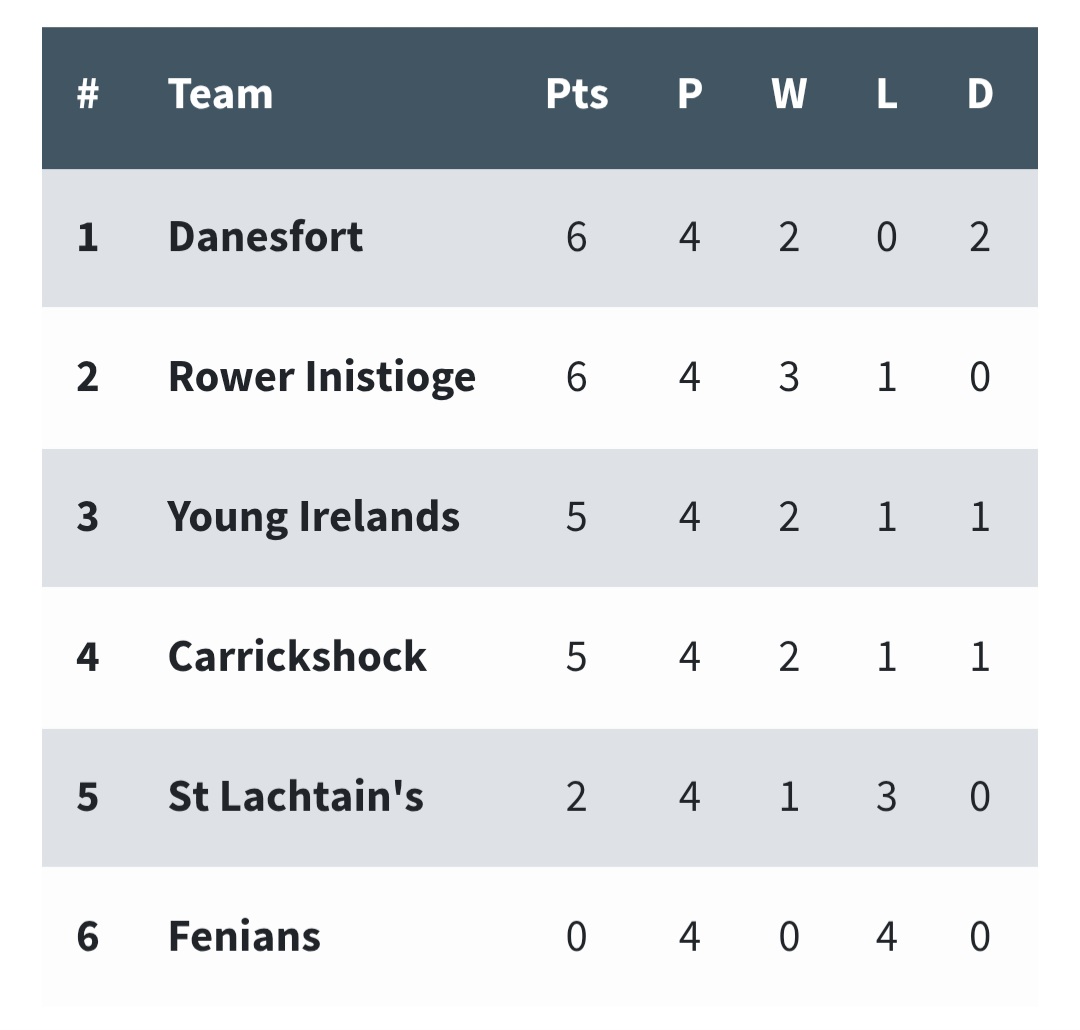The height and width of the screenshot is (1030, 1080).
Task: Click the W (wins) column header
Action: click(788, 94)
